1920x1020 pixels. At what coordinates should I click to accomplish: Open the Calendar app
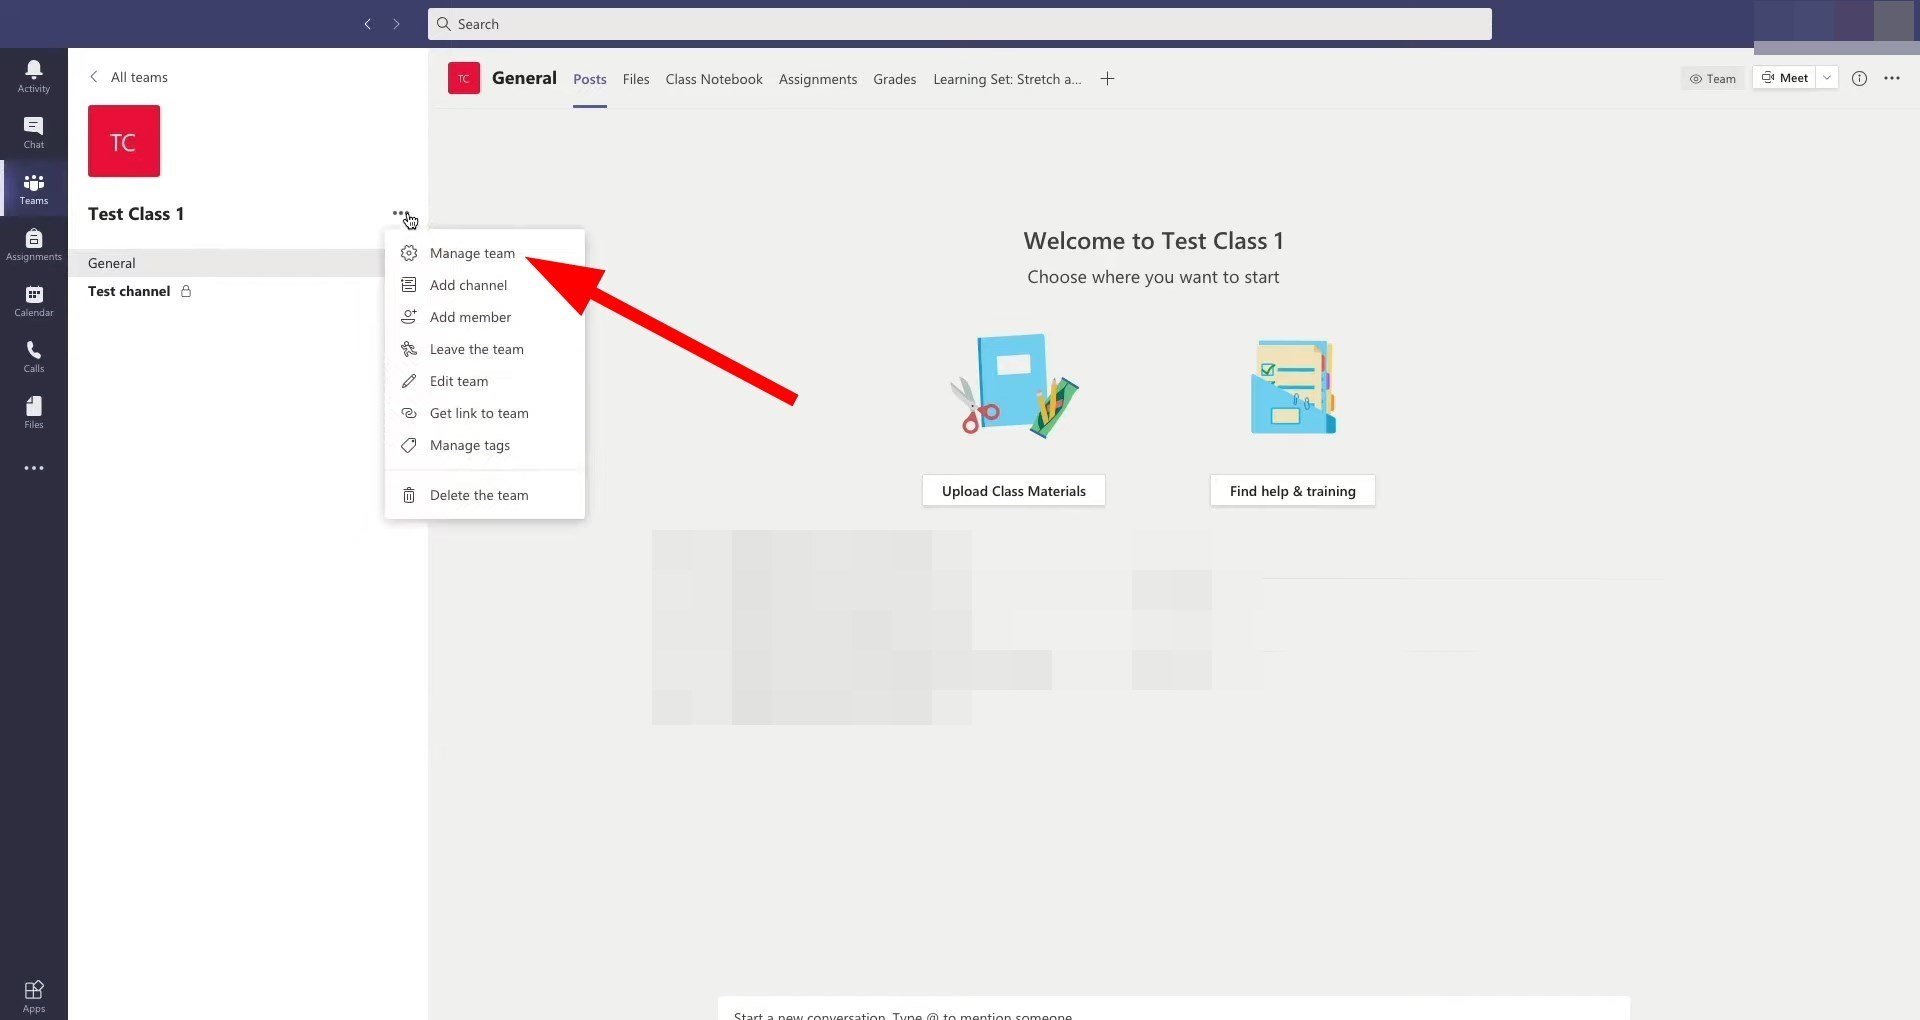tap(34, 300)
